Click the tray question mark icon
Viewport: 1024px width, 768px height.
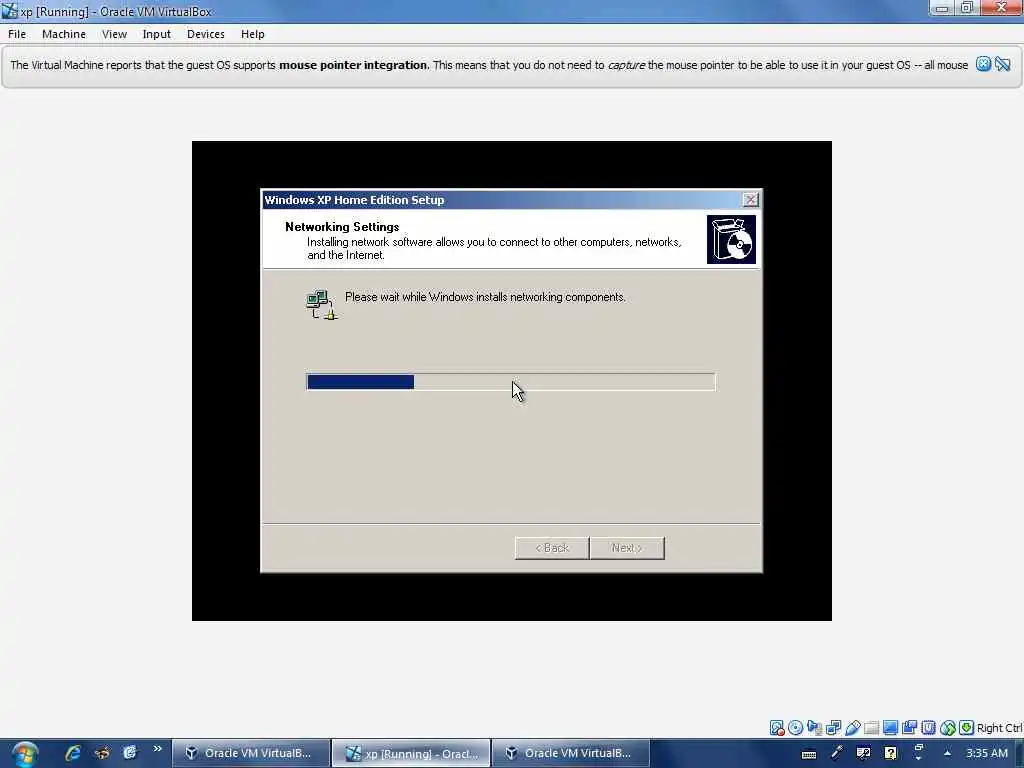pyautogui.click(x=890, y=753)
